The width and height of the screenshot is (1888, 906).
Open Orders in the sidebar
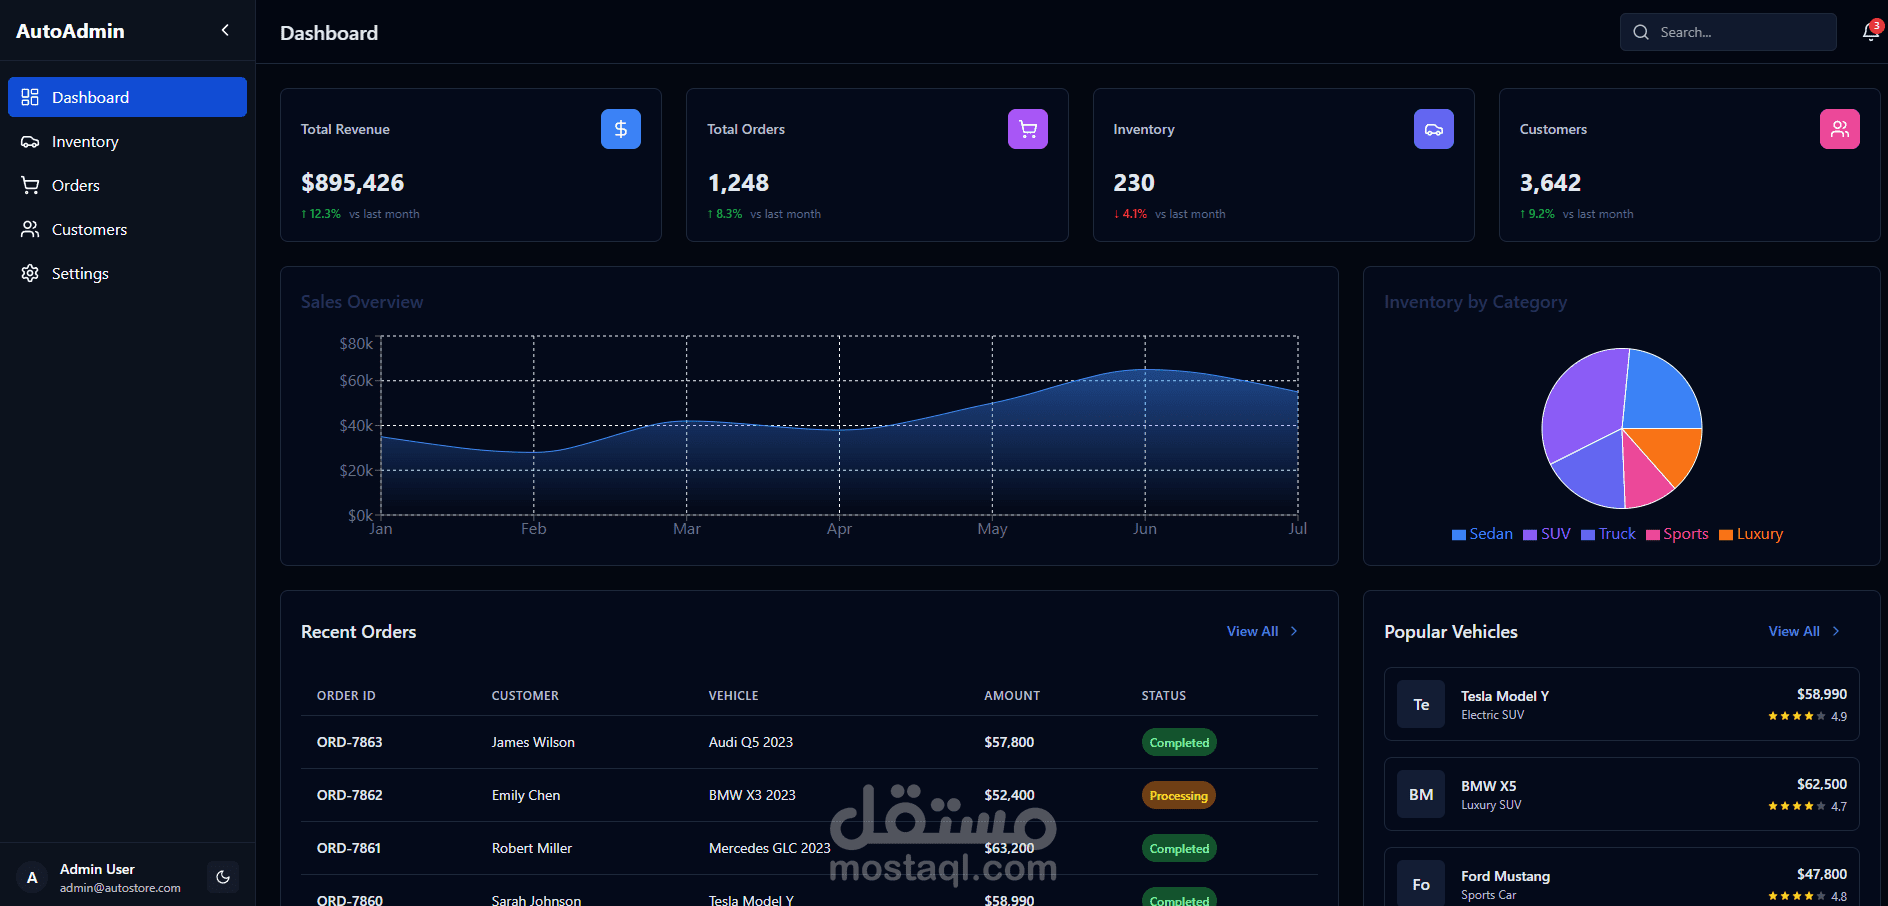coord(127,185)
